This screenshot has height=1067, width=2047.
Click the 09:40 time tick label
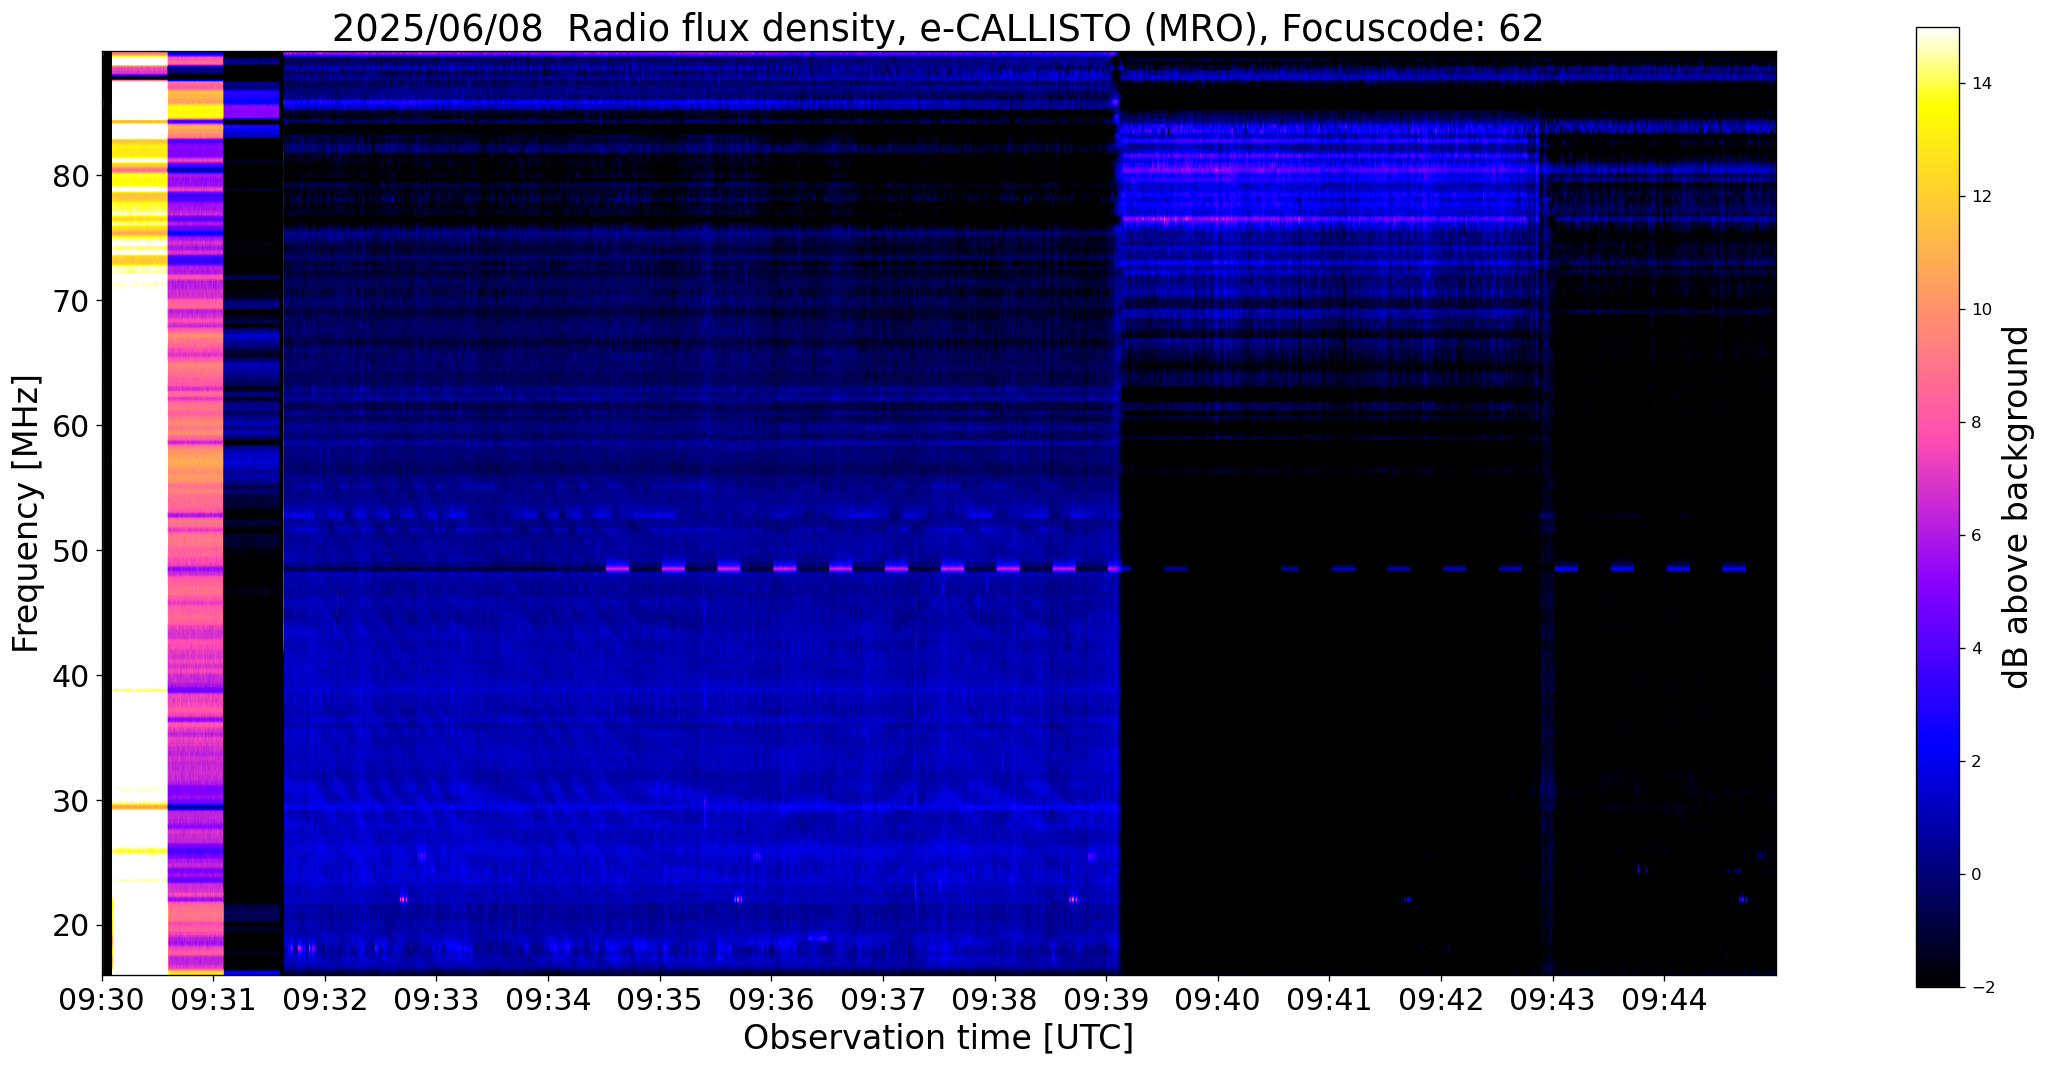click(1218, 999)
